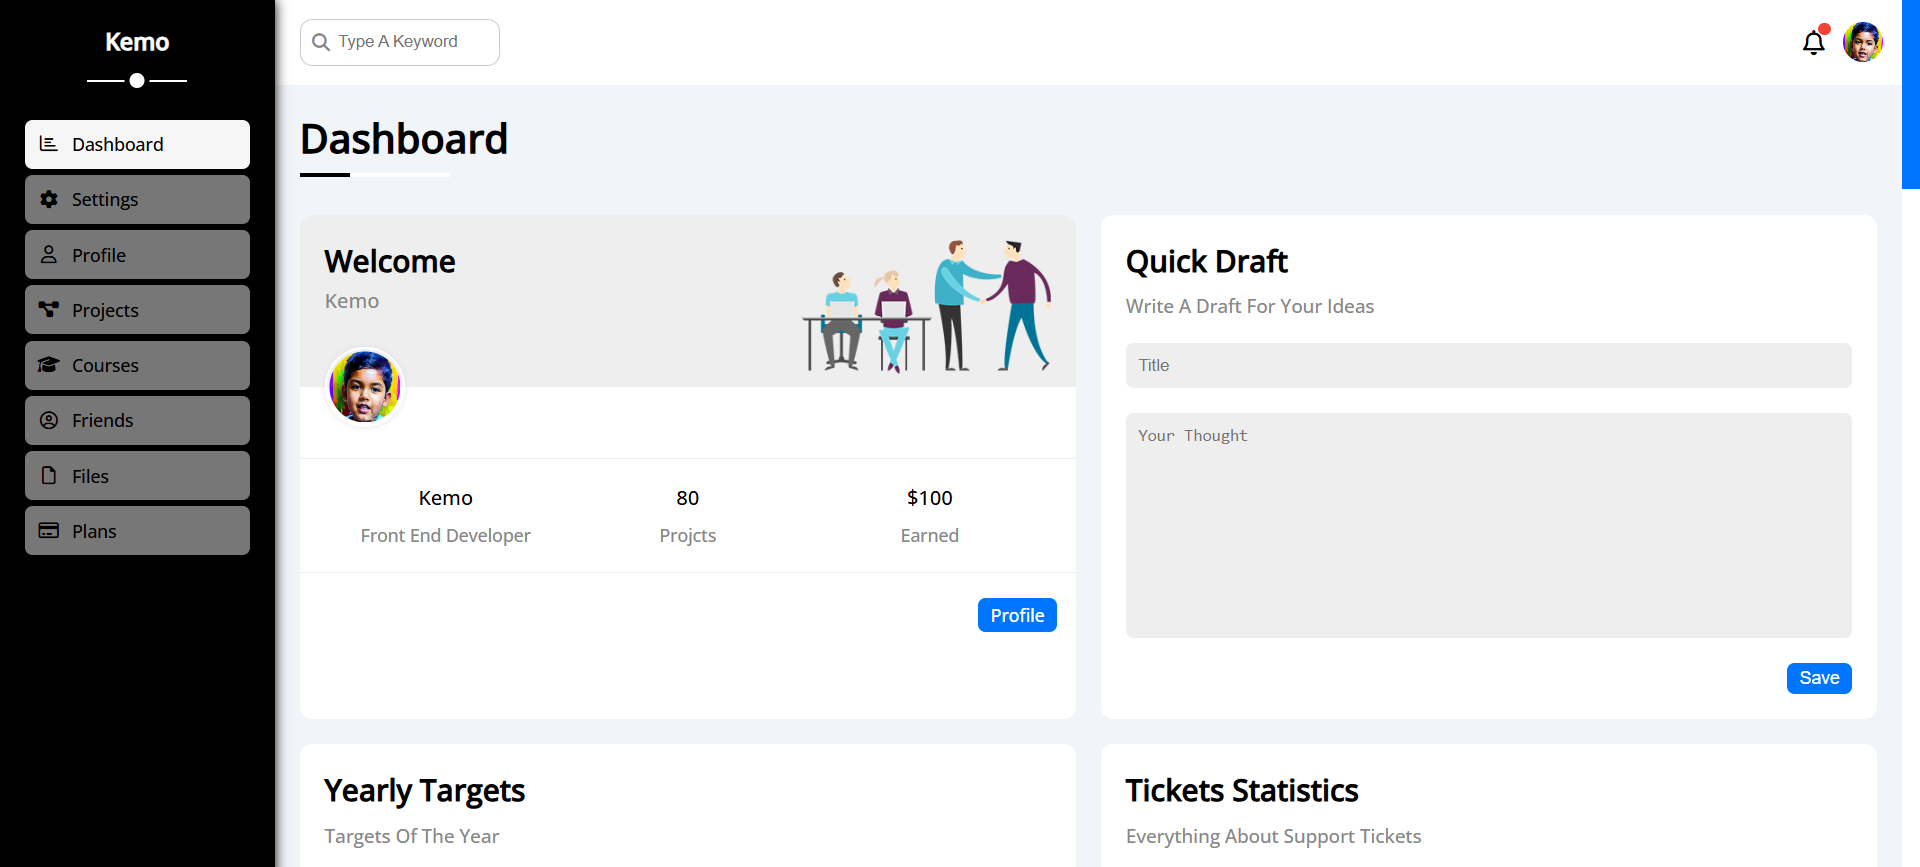Click the page scrollbar thumb
1920x867 pixels.
(1910, 94)
